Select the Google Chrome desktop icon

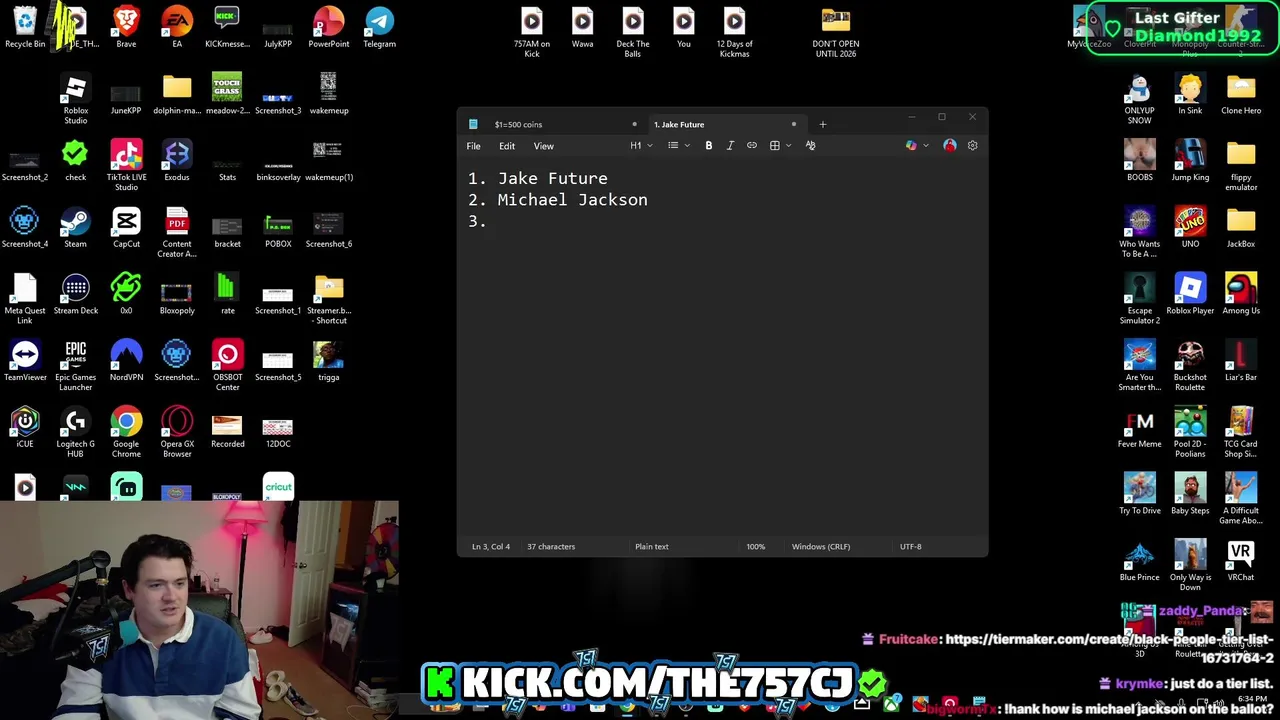(126, 433)
